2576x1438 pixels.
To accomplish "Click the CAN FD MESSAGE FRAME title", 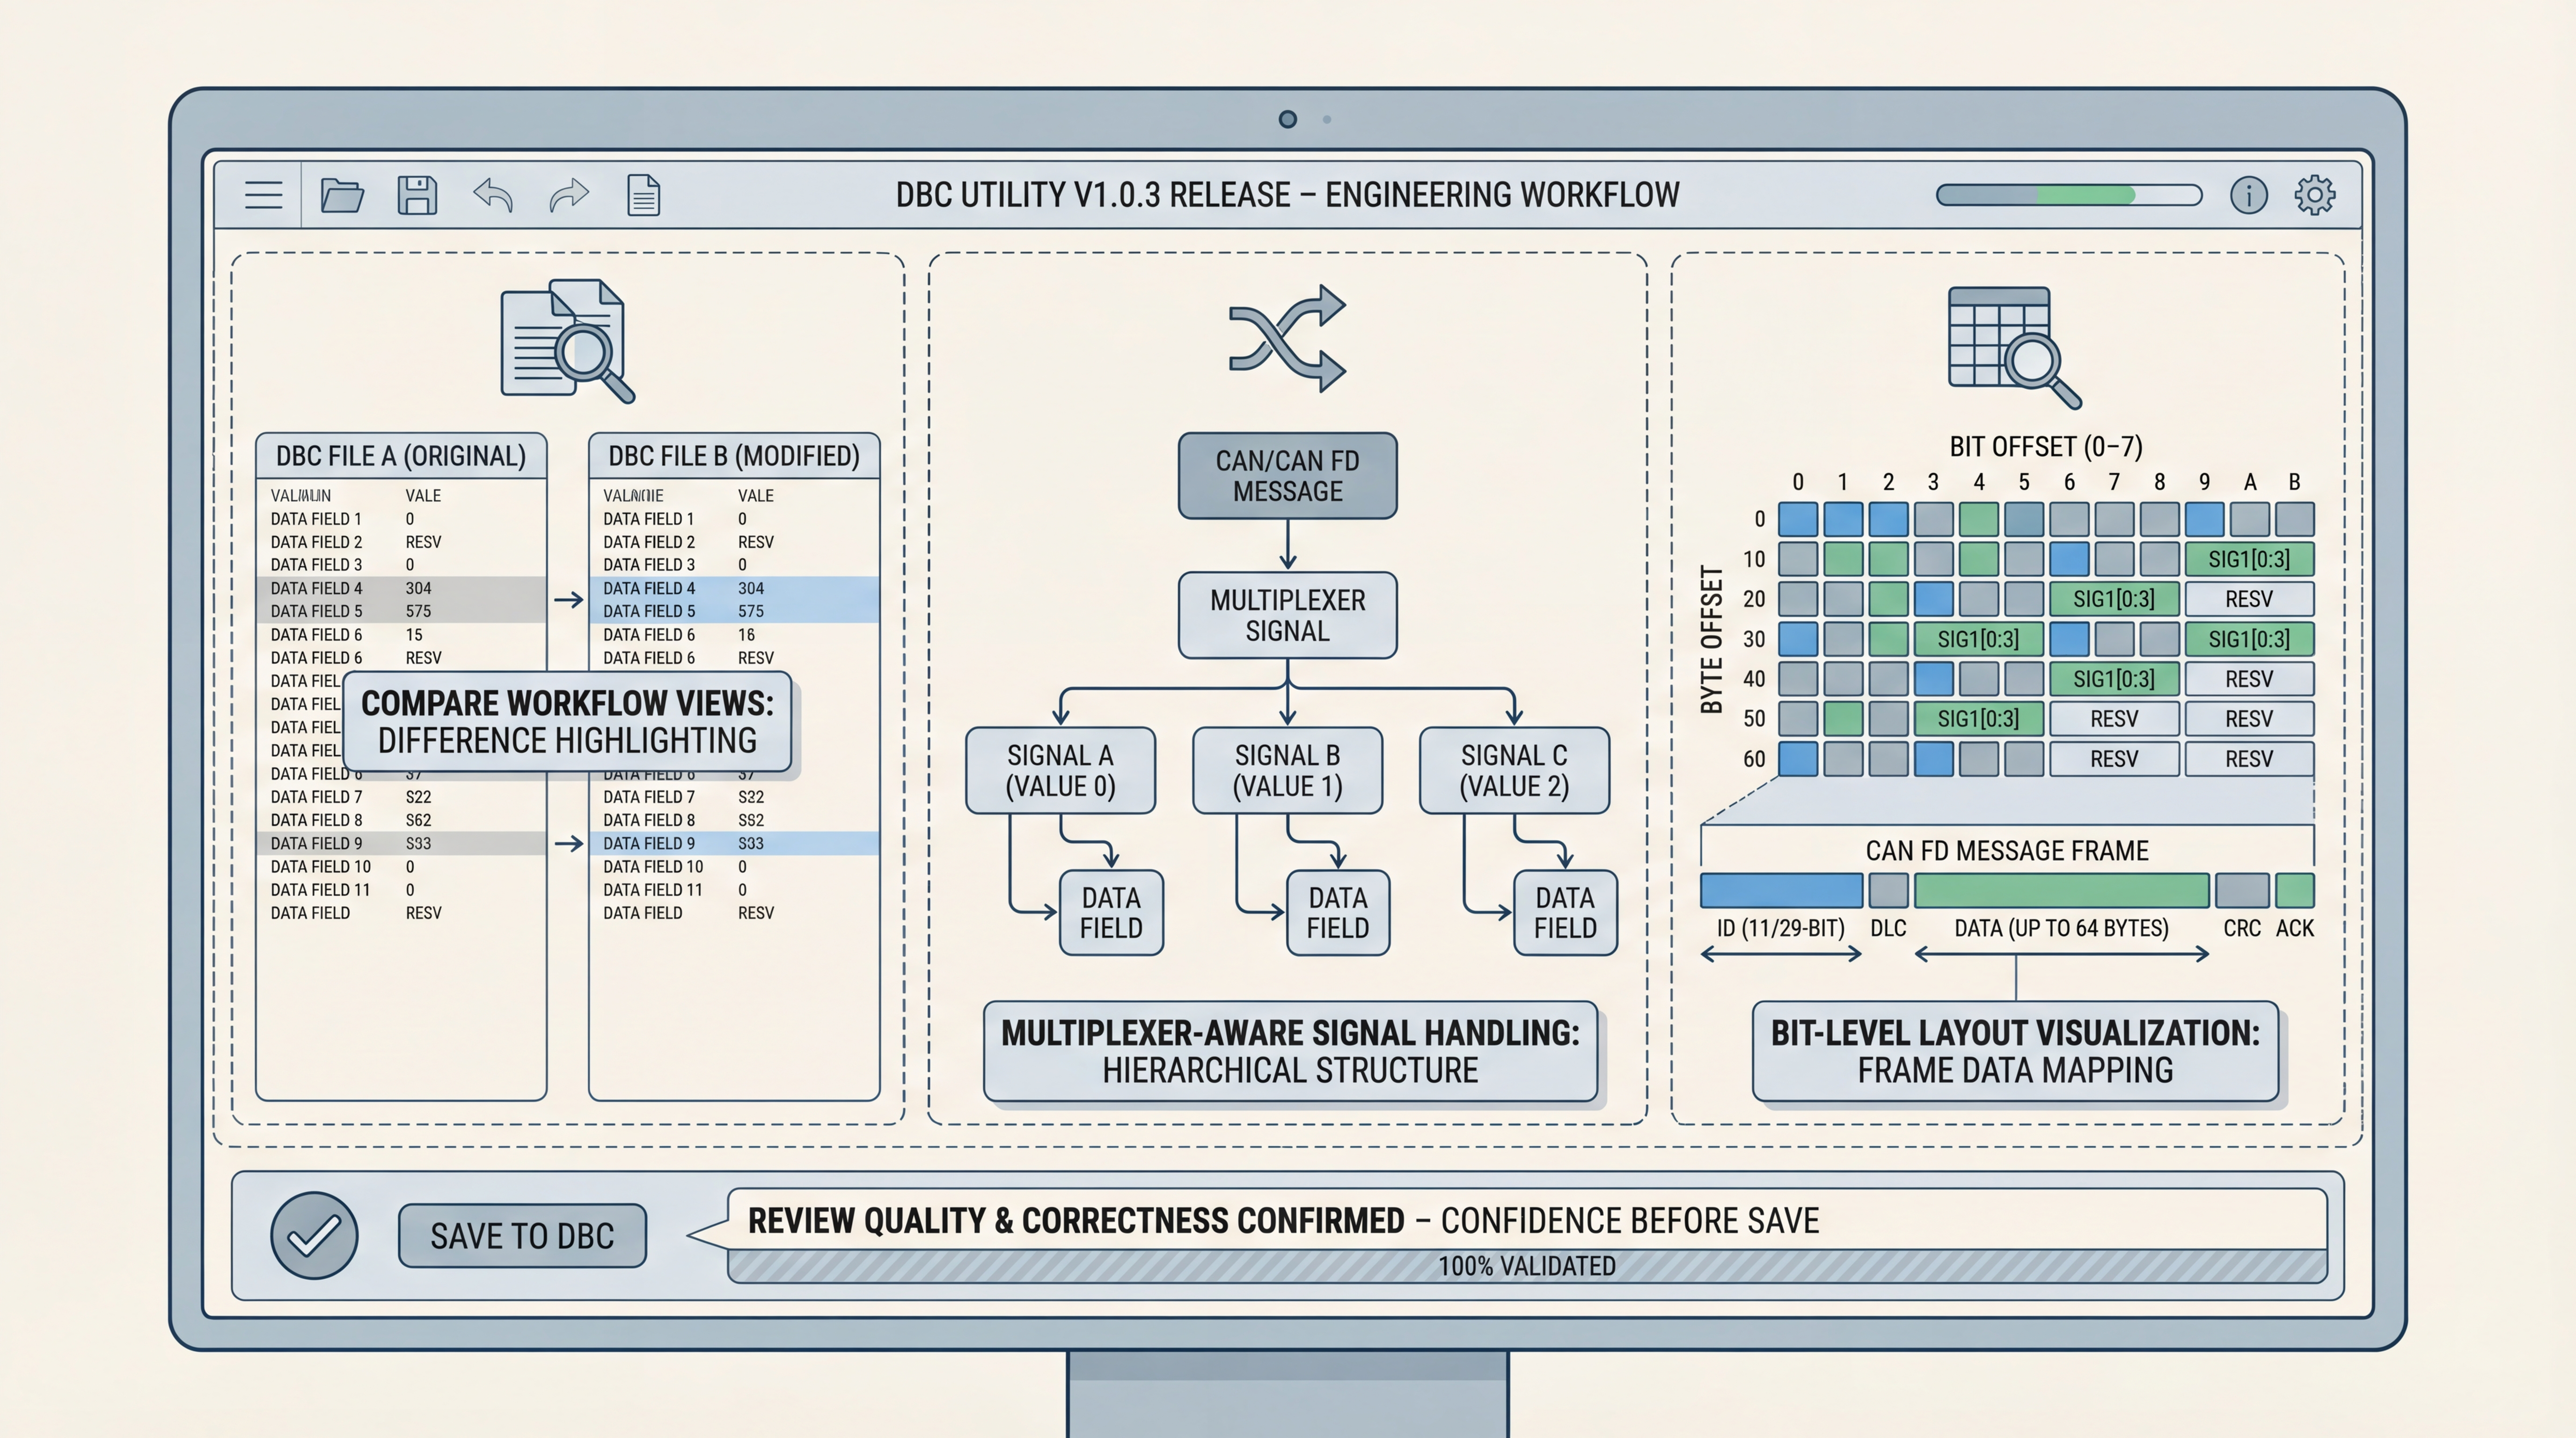I will click(x=2007, y=851).
